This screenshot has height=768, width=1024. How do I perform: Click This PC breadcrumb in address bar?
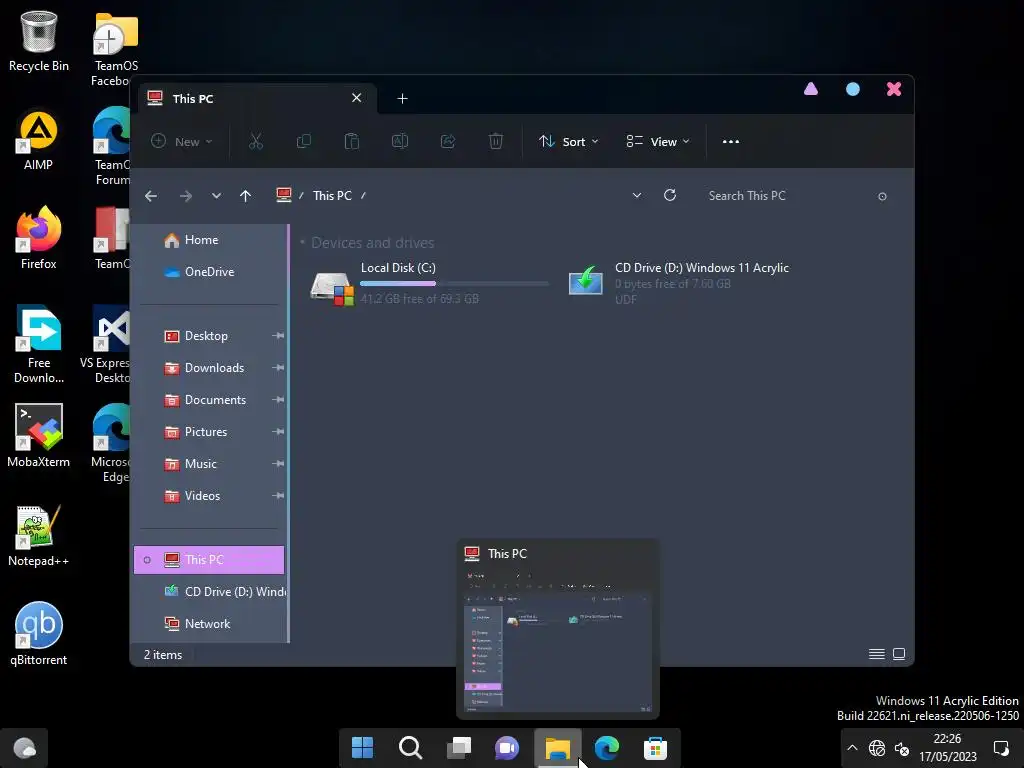[x=332, y=196]
